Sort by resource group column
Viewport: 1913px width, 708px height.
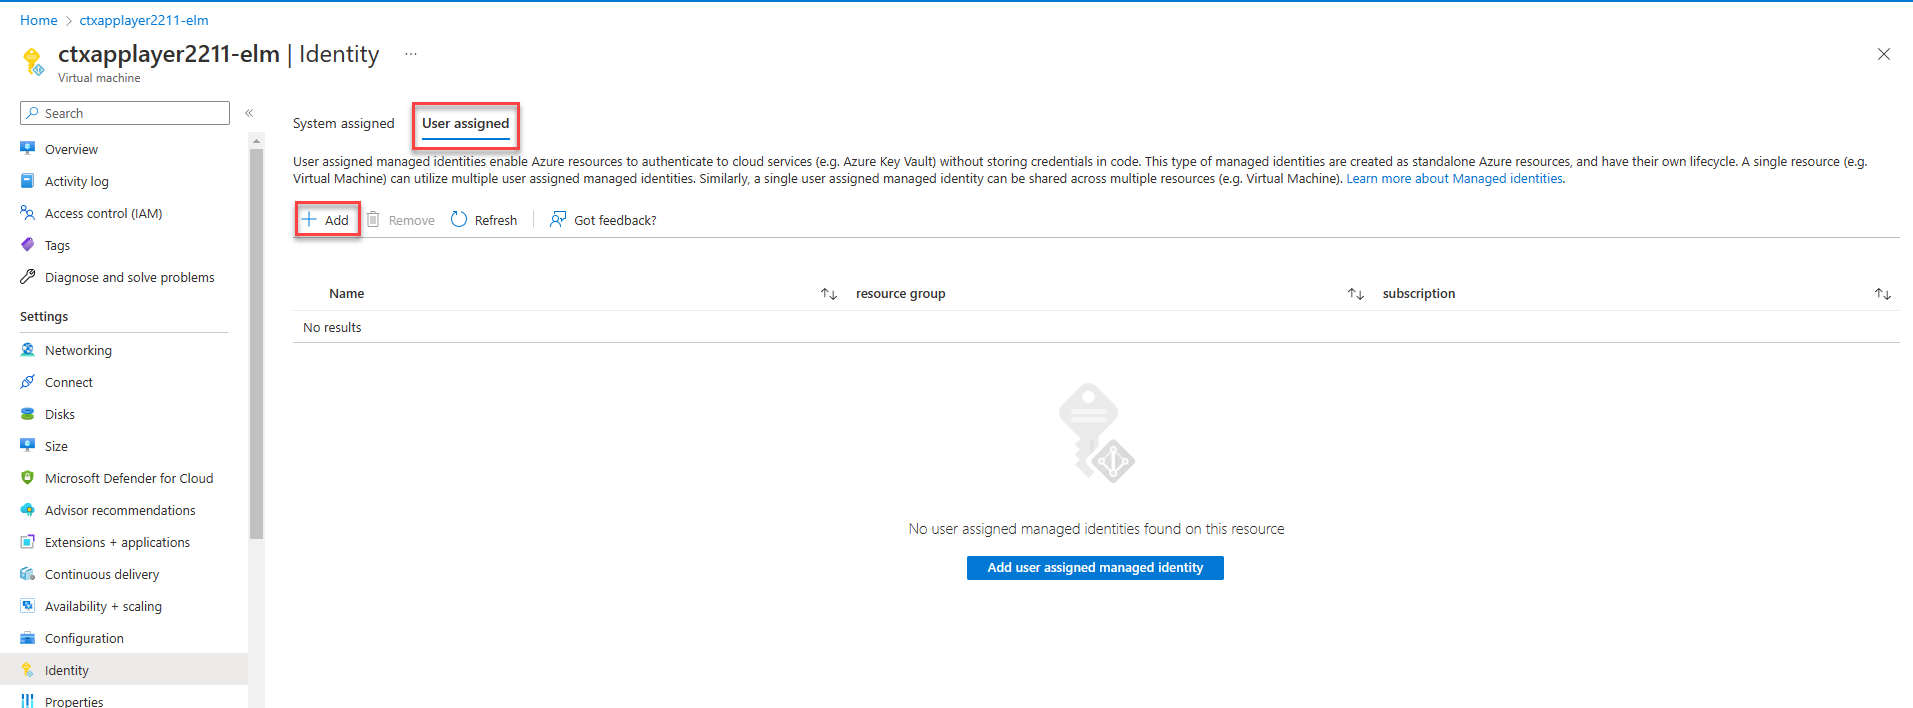[x=1355, y=294]
